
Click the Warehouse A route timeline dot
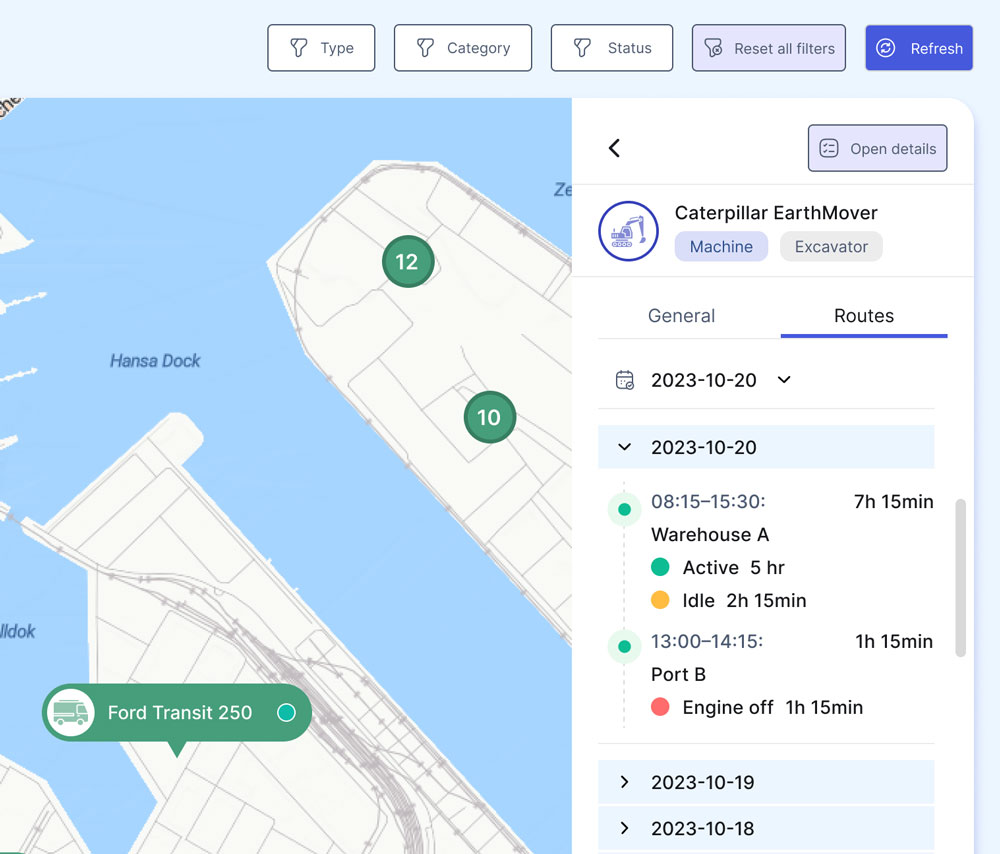tap(624, 510)
